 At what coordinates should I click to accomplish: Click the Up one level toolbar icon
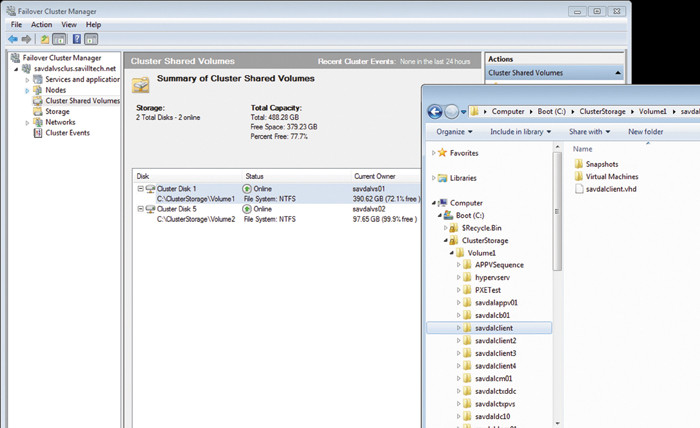click(x=45, y=39)
